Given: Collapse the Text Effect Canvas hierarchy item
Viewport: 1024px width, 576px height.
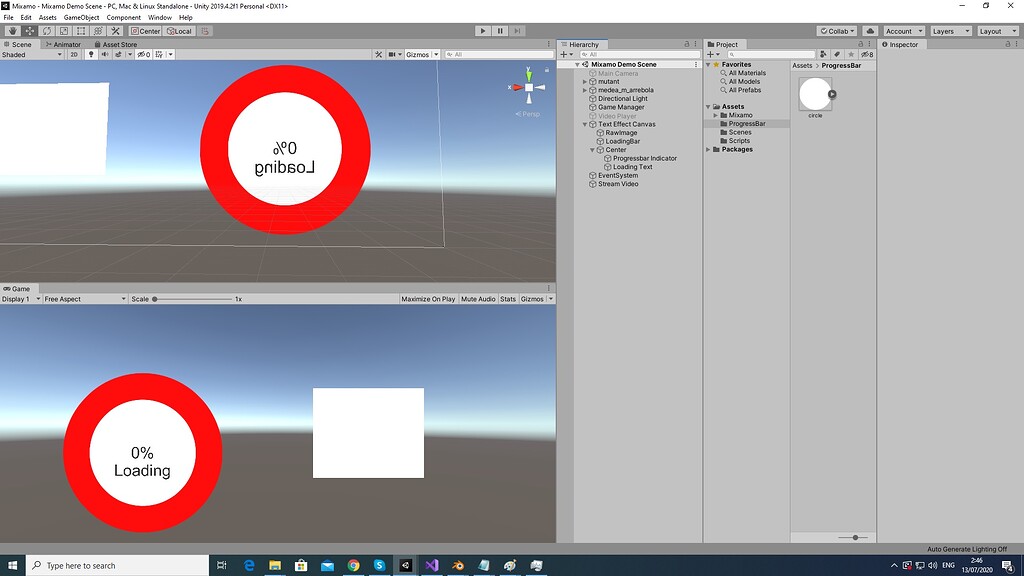Looking at the screenshot, I should [586, 124].
